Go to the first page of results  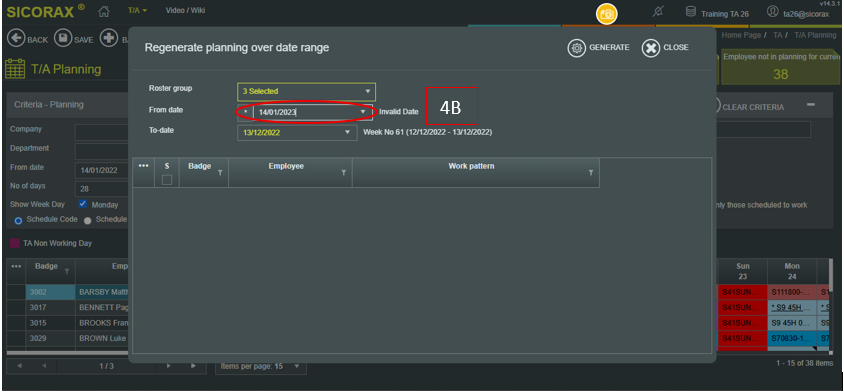tap(19, 366)
